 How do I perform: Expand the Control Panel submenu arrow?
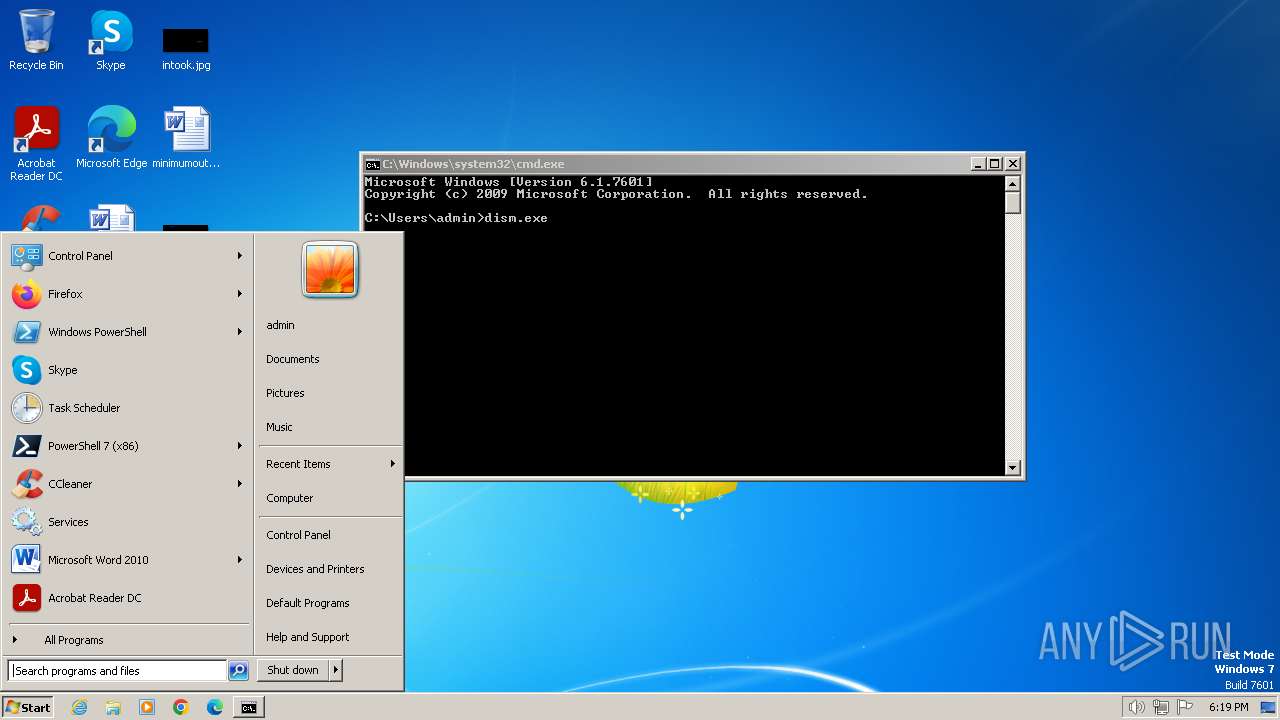240,256
